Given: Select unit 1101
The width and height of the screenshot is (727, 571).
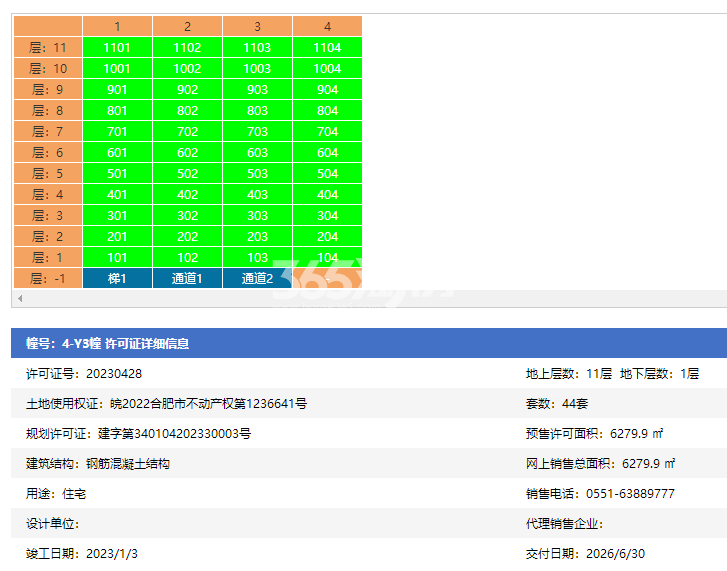Looking at the screenshot, I should coord(117,47).
